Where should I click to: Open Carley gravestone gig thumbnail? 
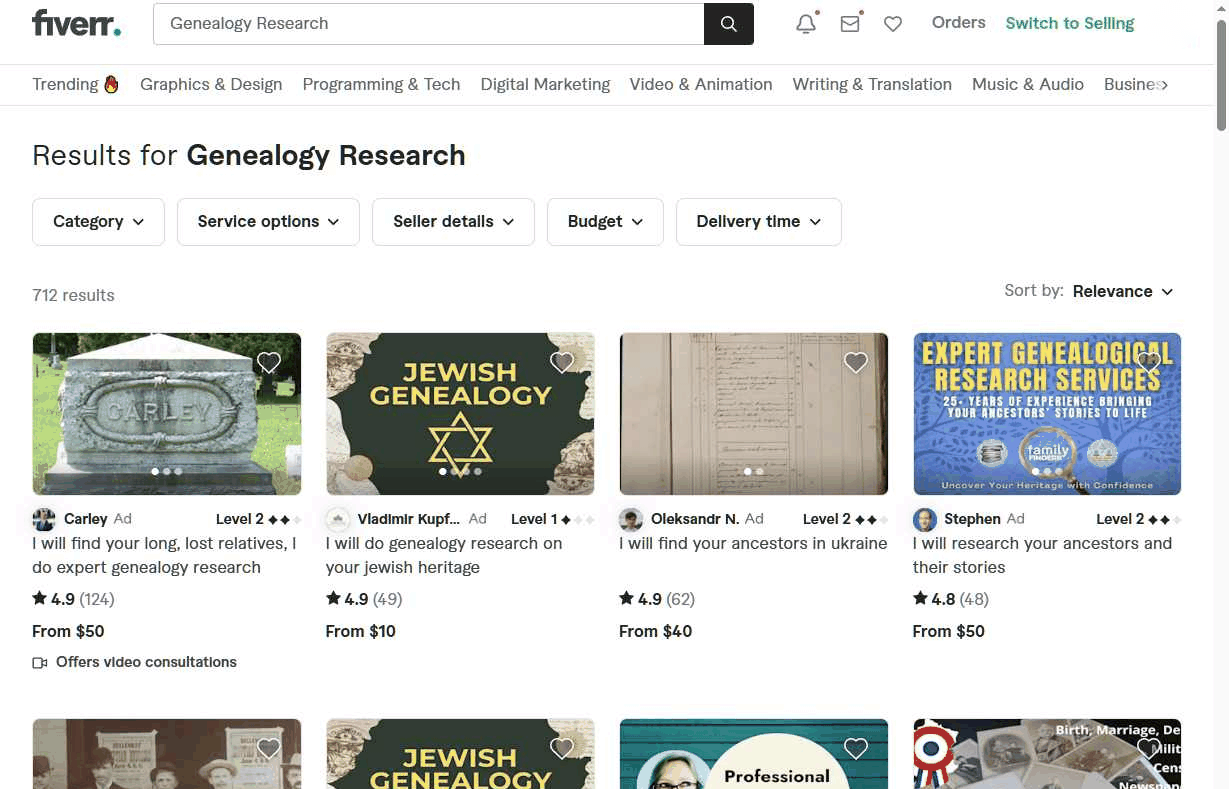(167, 414)
